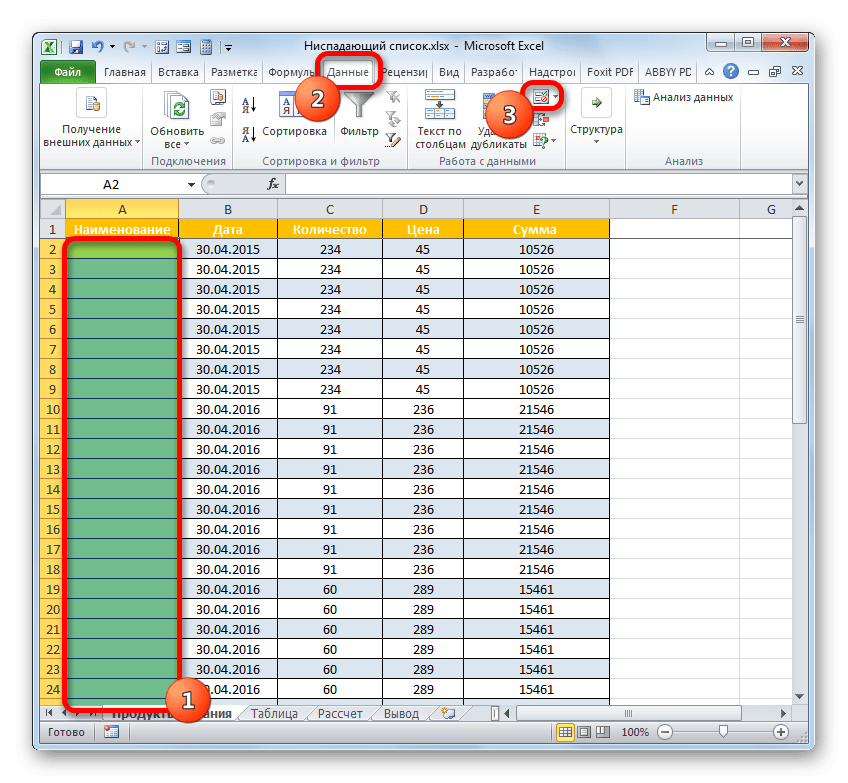Click the Структура arrow icon
848x783 pixels.
596,103
